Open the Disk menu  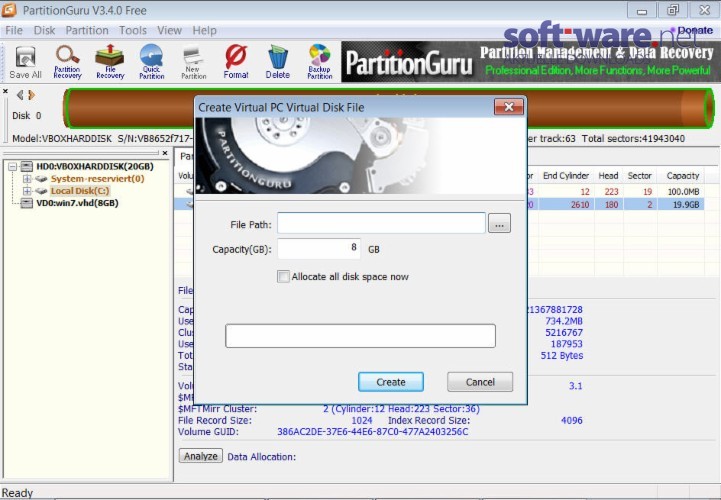point(44,30)
